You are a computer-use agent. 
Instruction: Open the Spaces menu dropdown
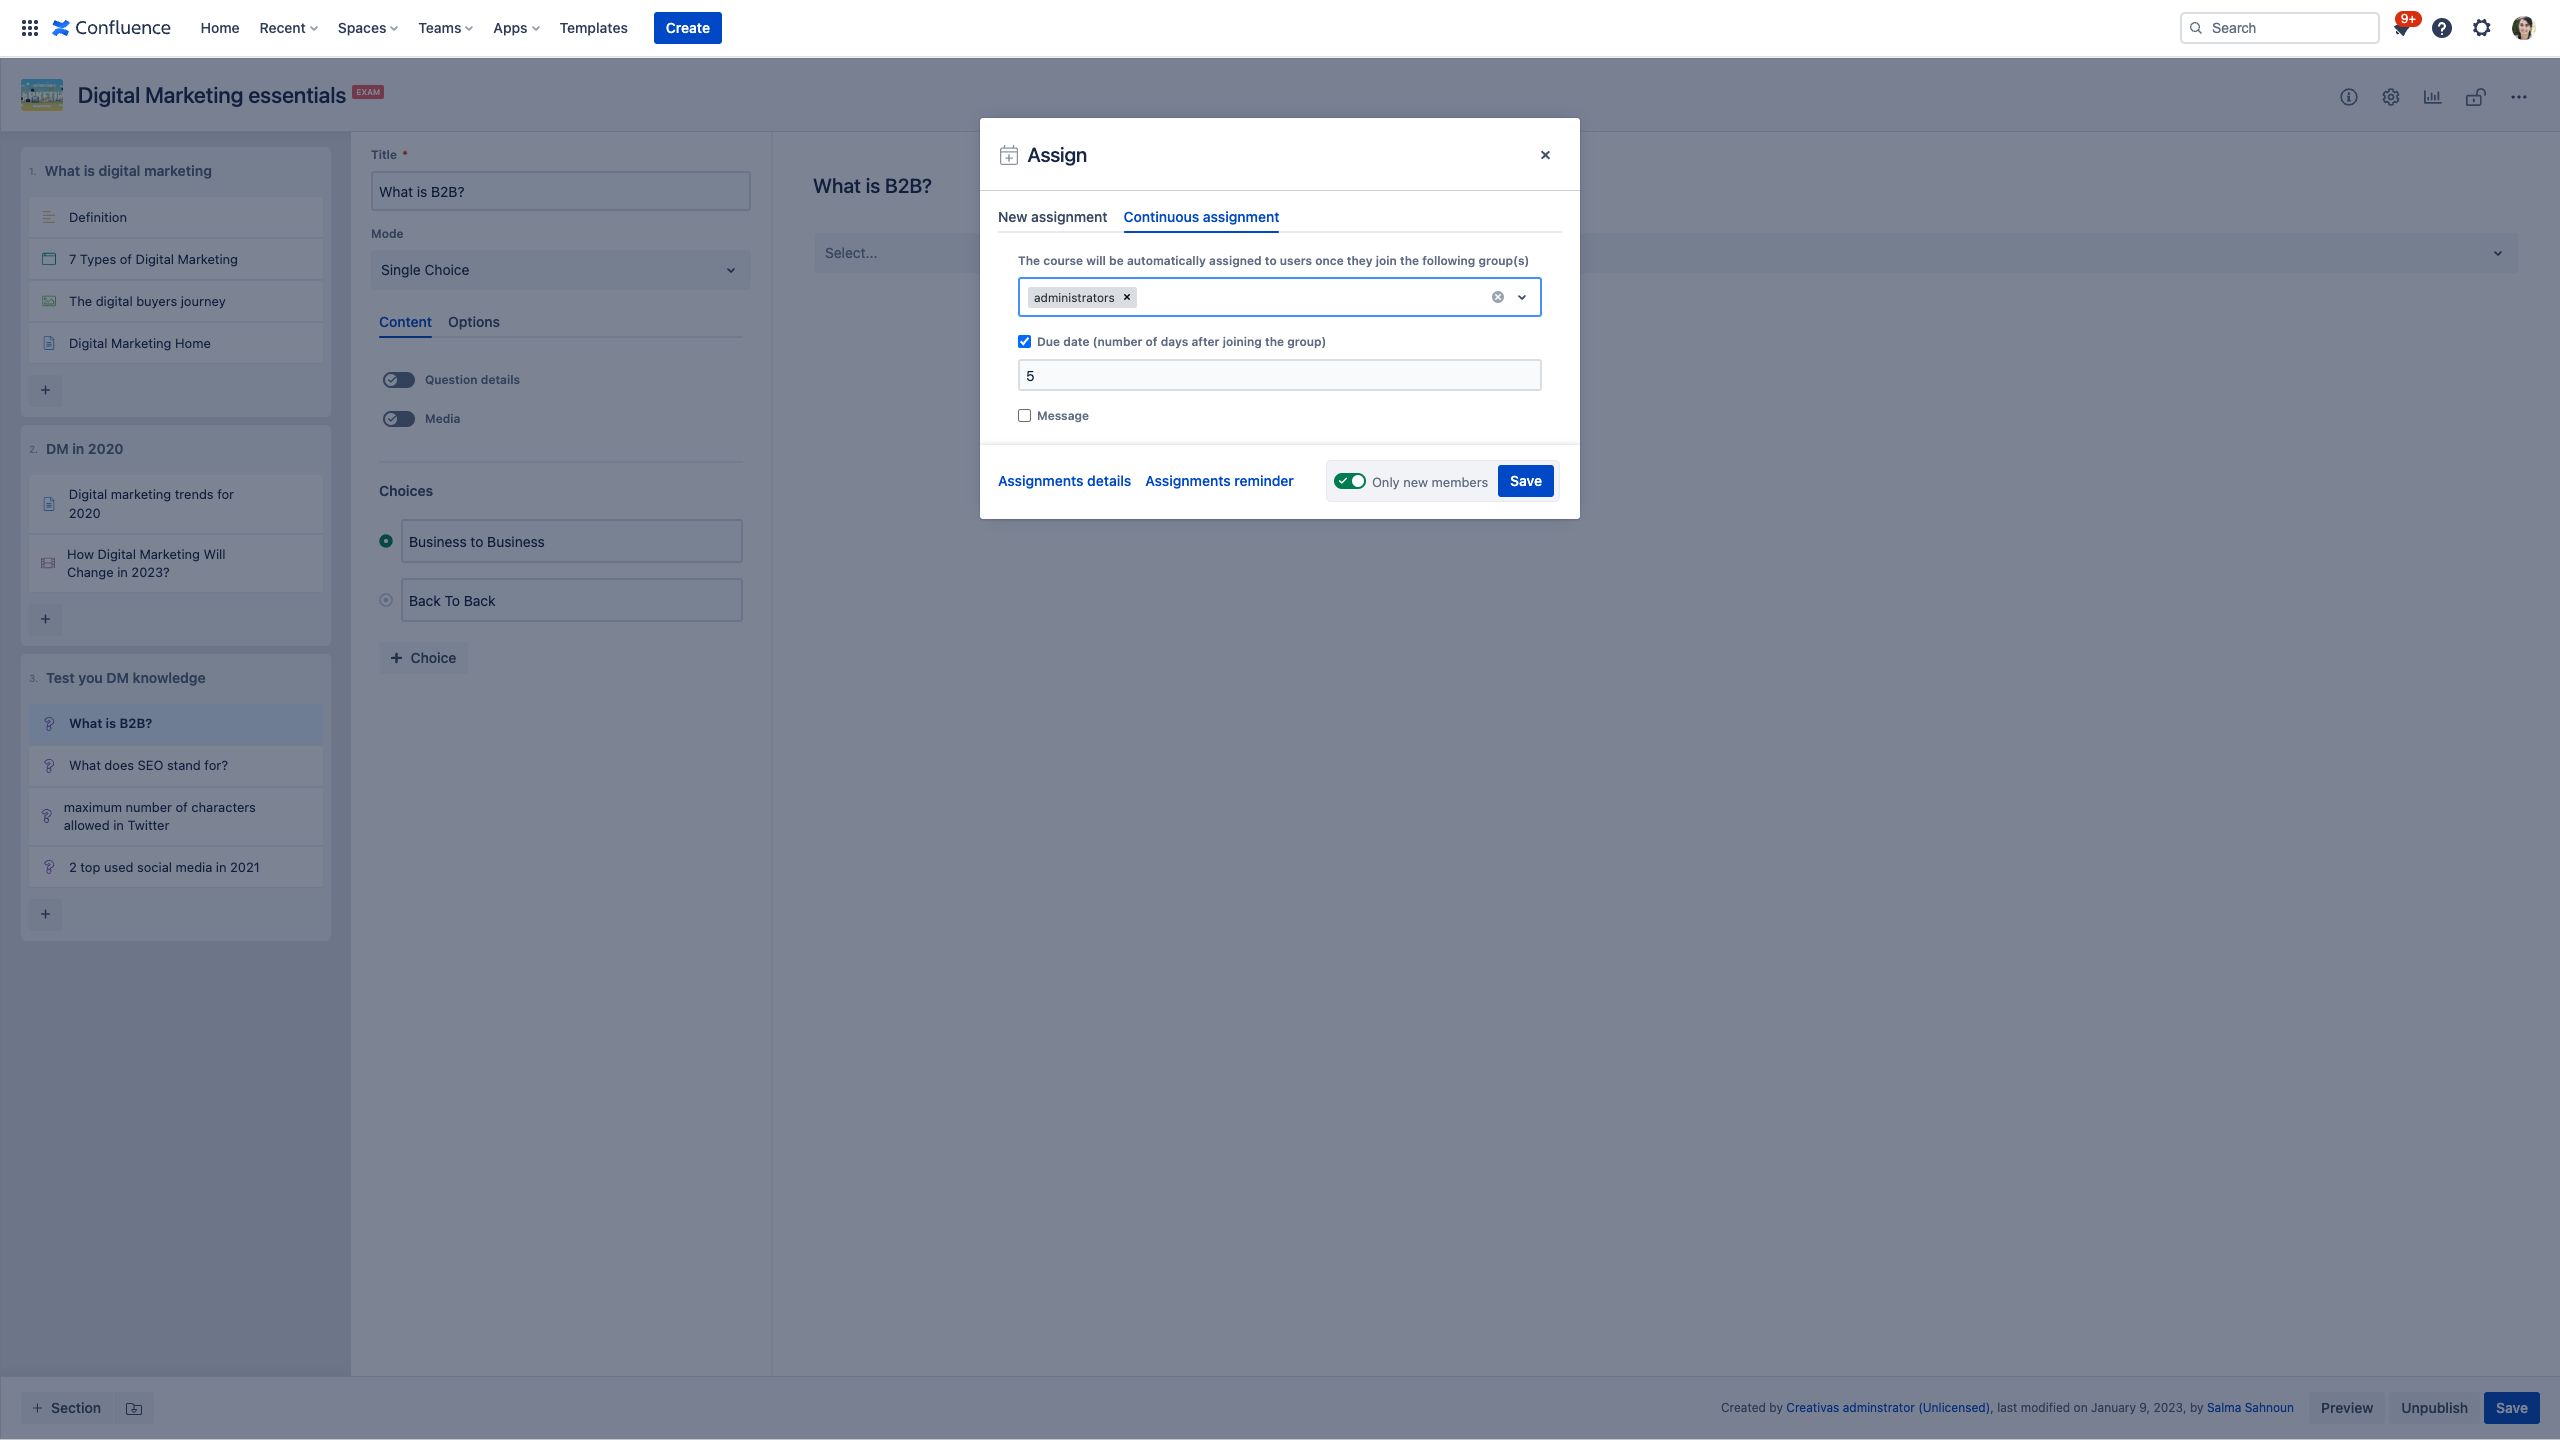click(x=367, y=28)
